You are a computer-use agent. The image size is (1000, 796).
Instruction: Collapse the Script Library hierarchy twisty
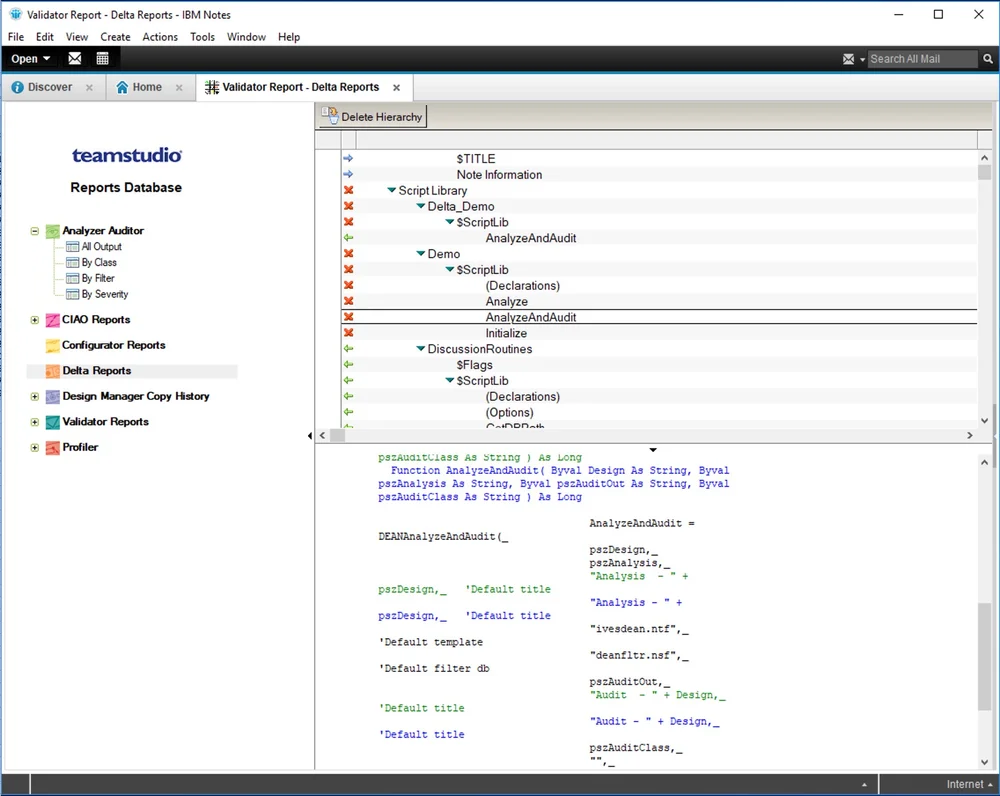[x=392, y=190]
